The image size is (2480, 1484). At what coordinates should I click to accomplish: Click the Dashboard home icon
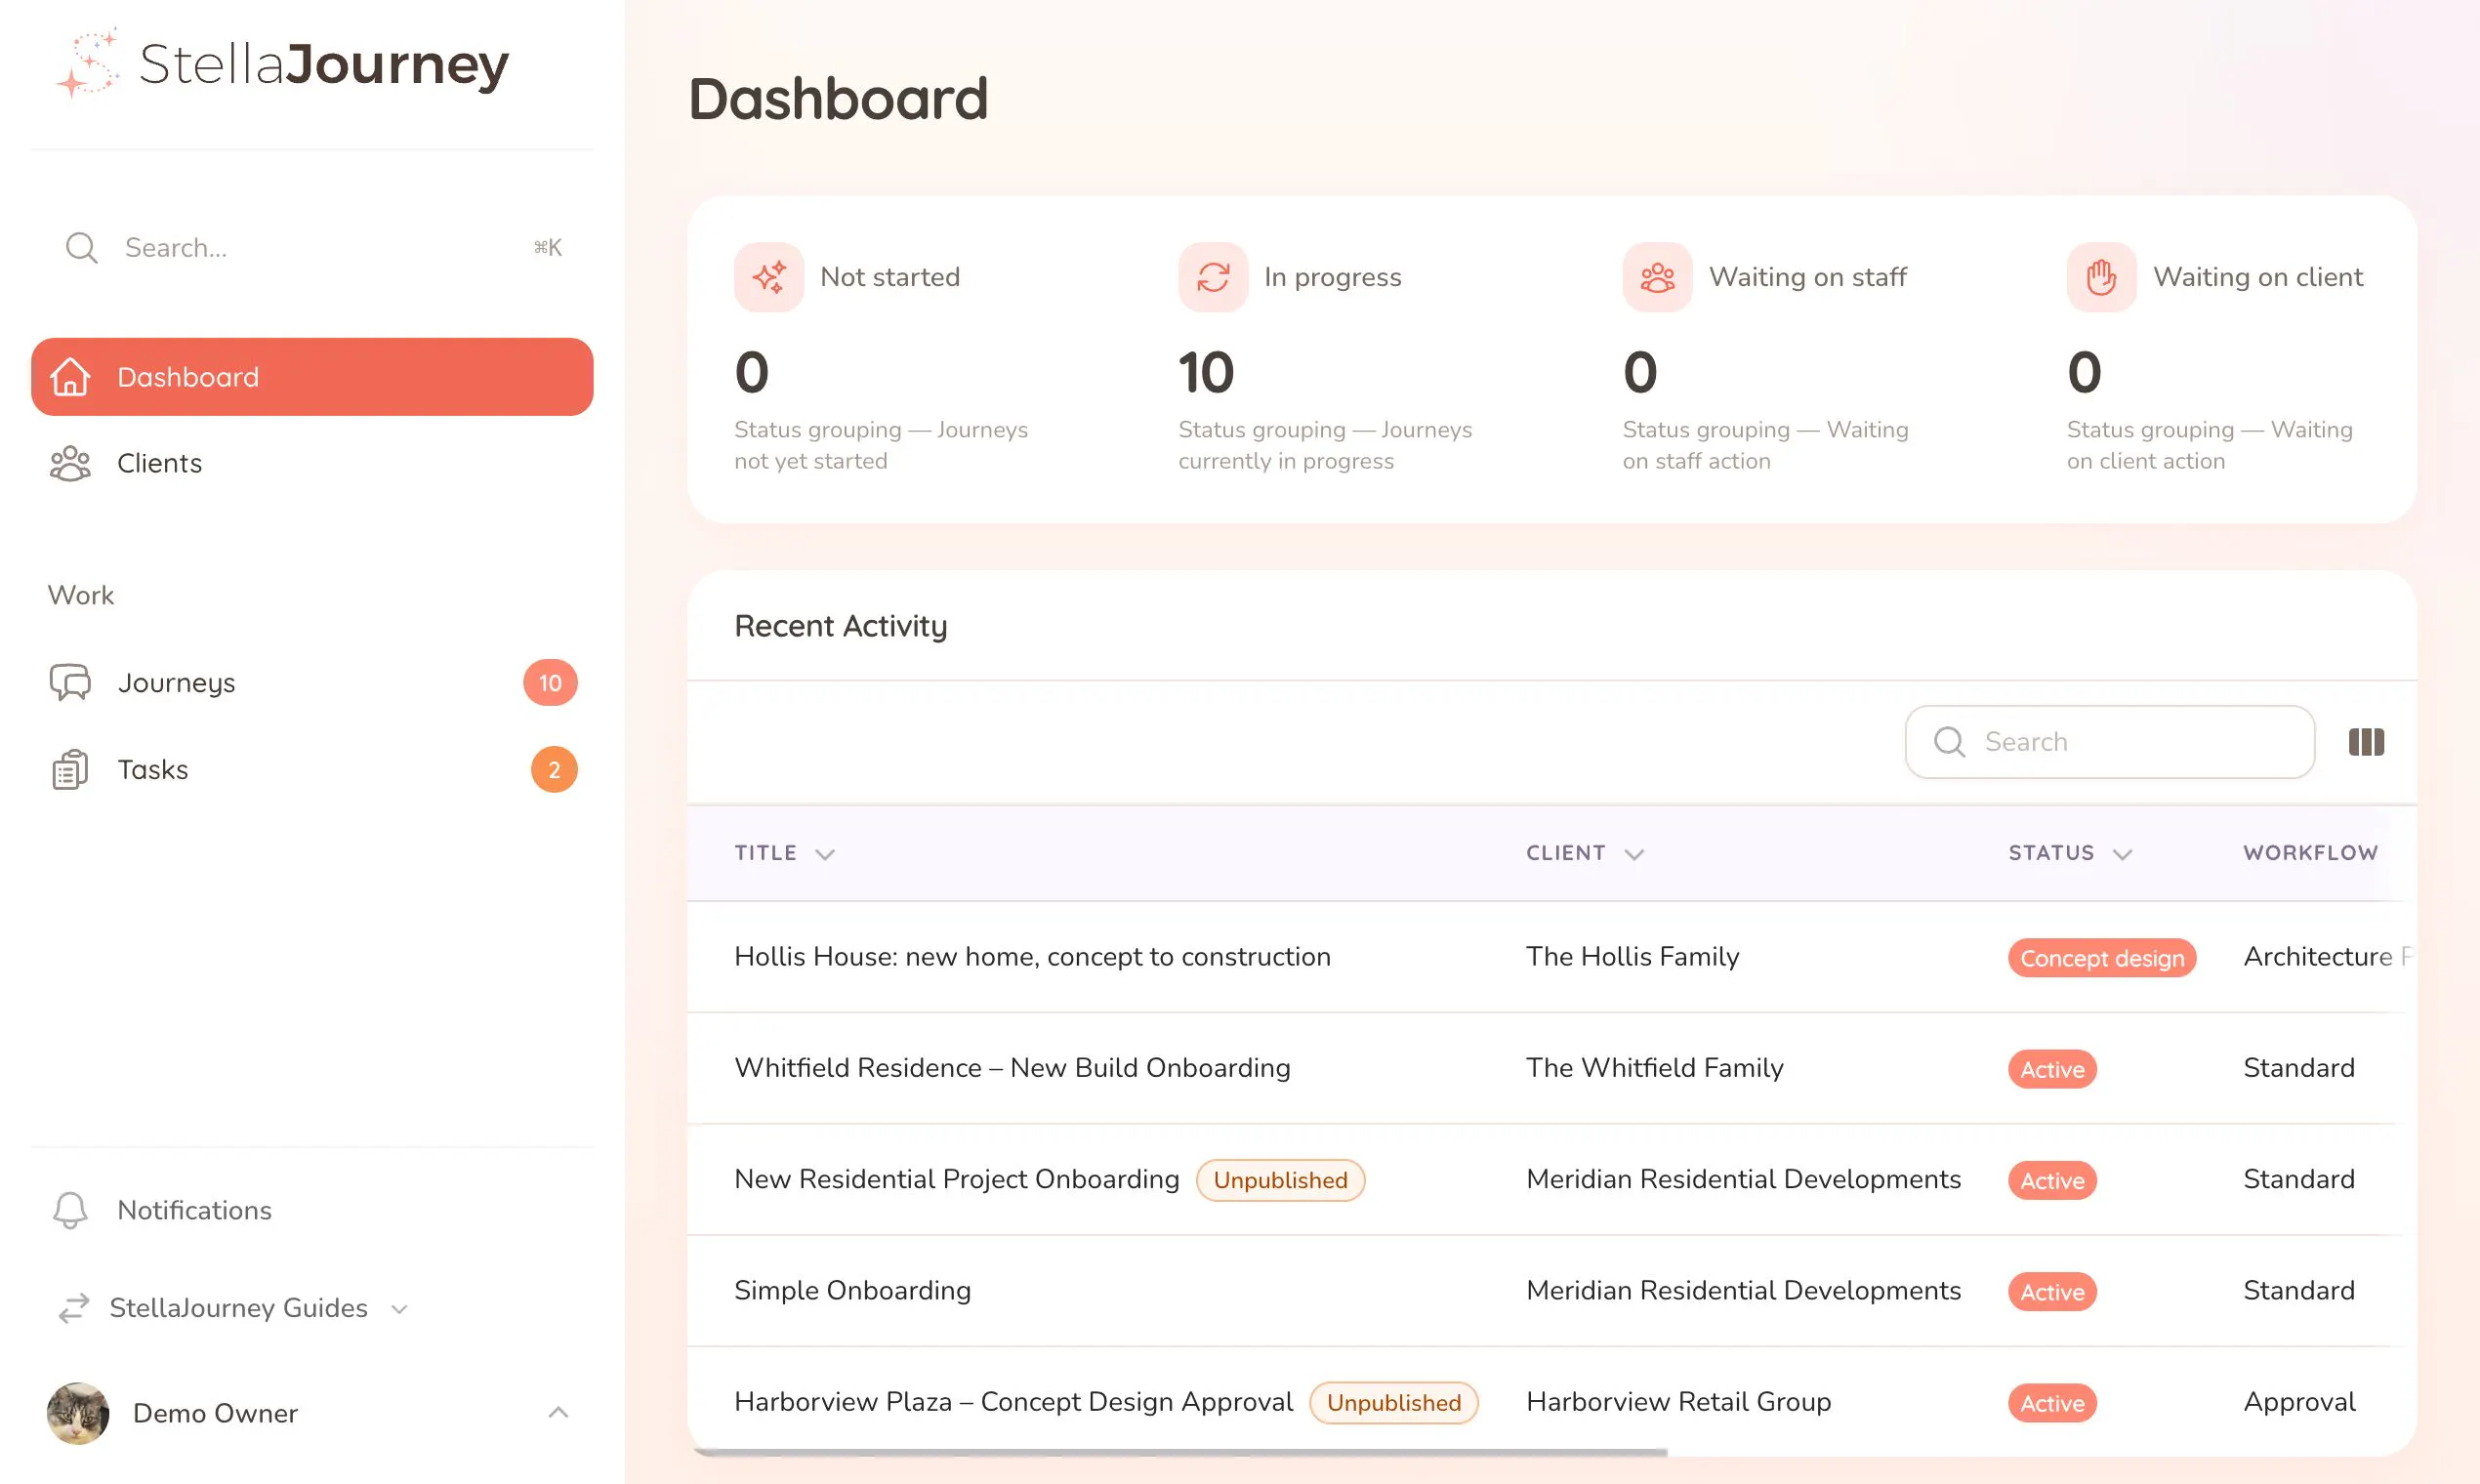70,377
